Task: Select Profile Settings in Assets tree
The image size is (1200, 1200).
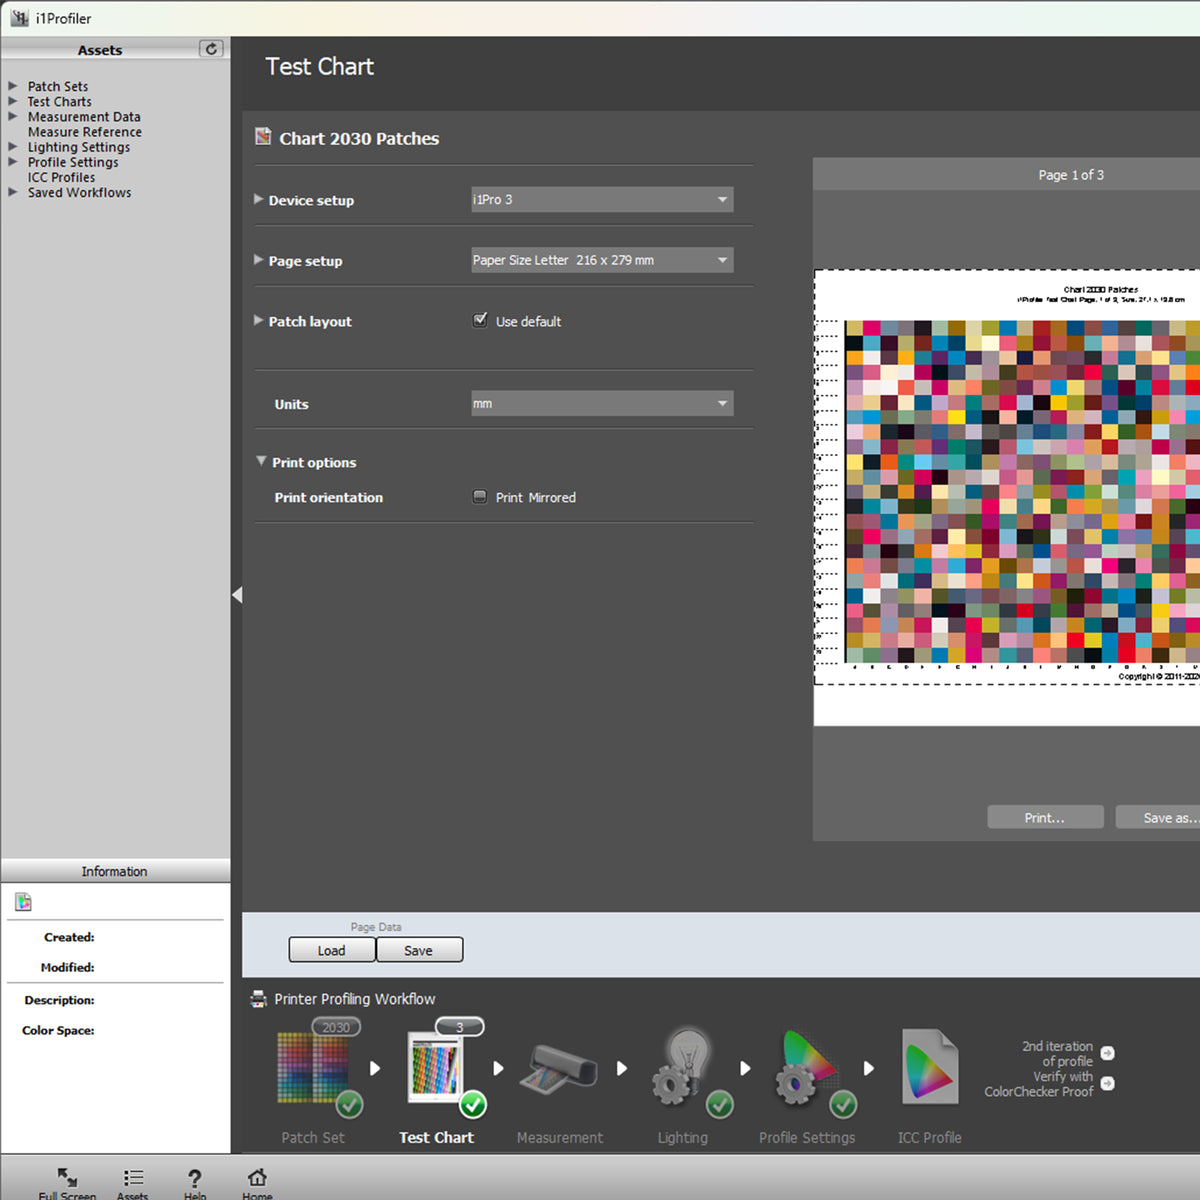Action: [73, 162]
